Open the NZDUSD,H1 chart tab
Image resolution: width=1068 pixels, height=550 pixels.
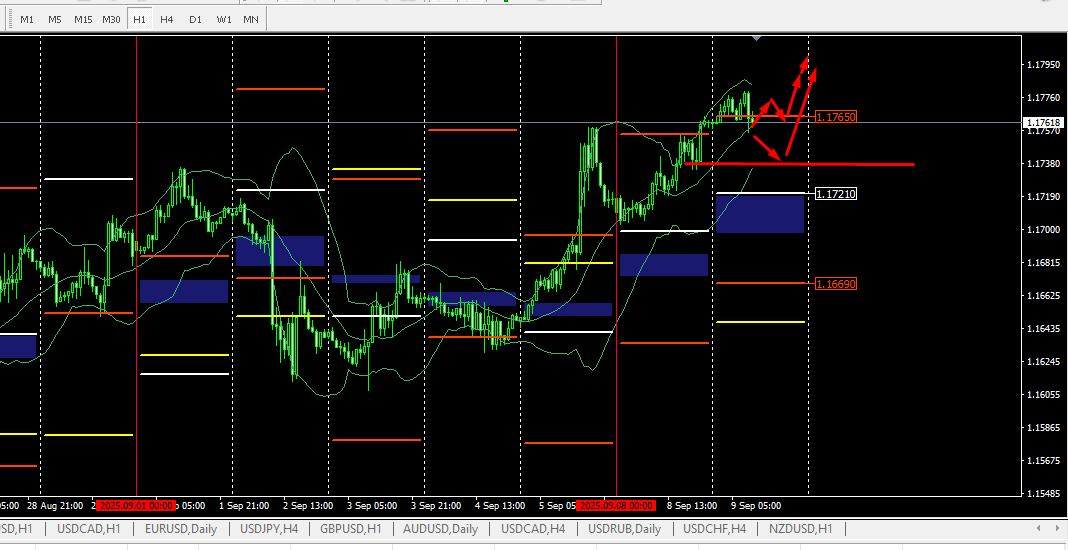point(801,528)
